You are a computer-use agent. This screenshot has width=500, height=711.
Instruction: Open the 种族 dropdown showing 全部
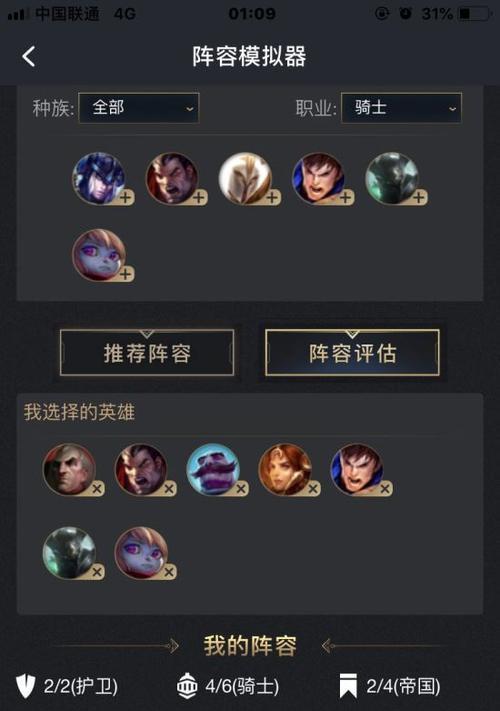tap(139, 108)
